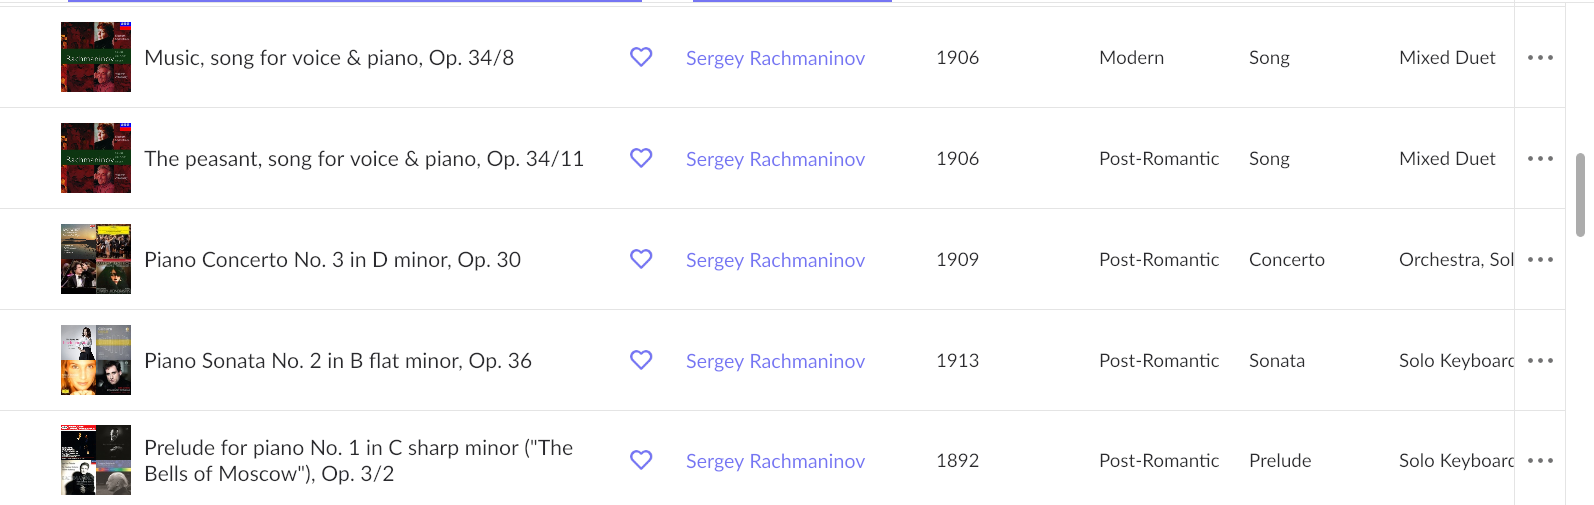
Task: Open more options for Music Op. 34/8
Action: (1540, 58)
